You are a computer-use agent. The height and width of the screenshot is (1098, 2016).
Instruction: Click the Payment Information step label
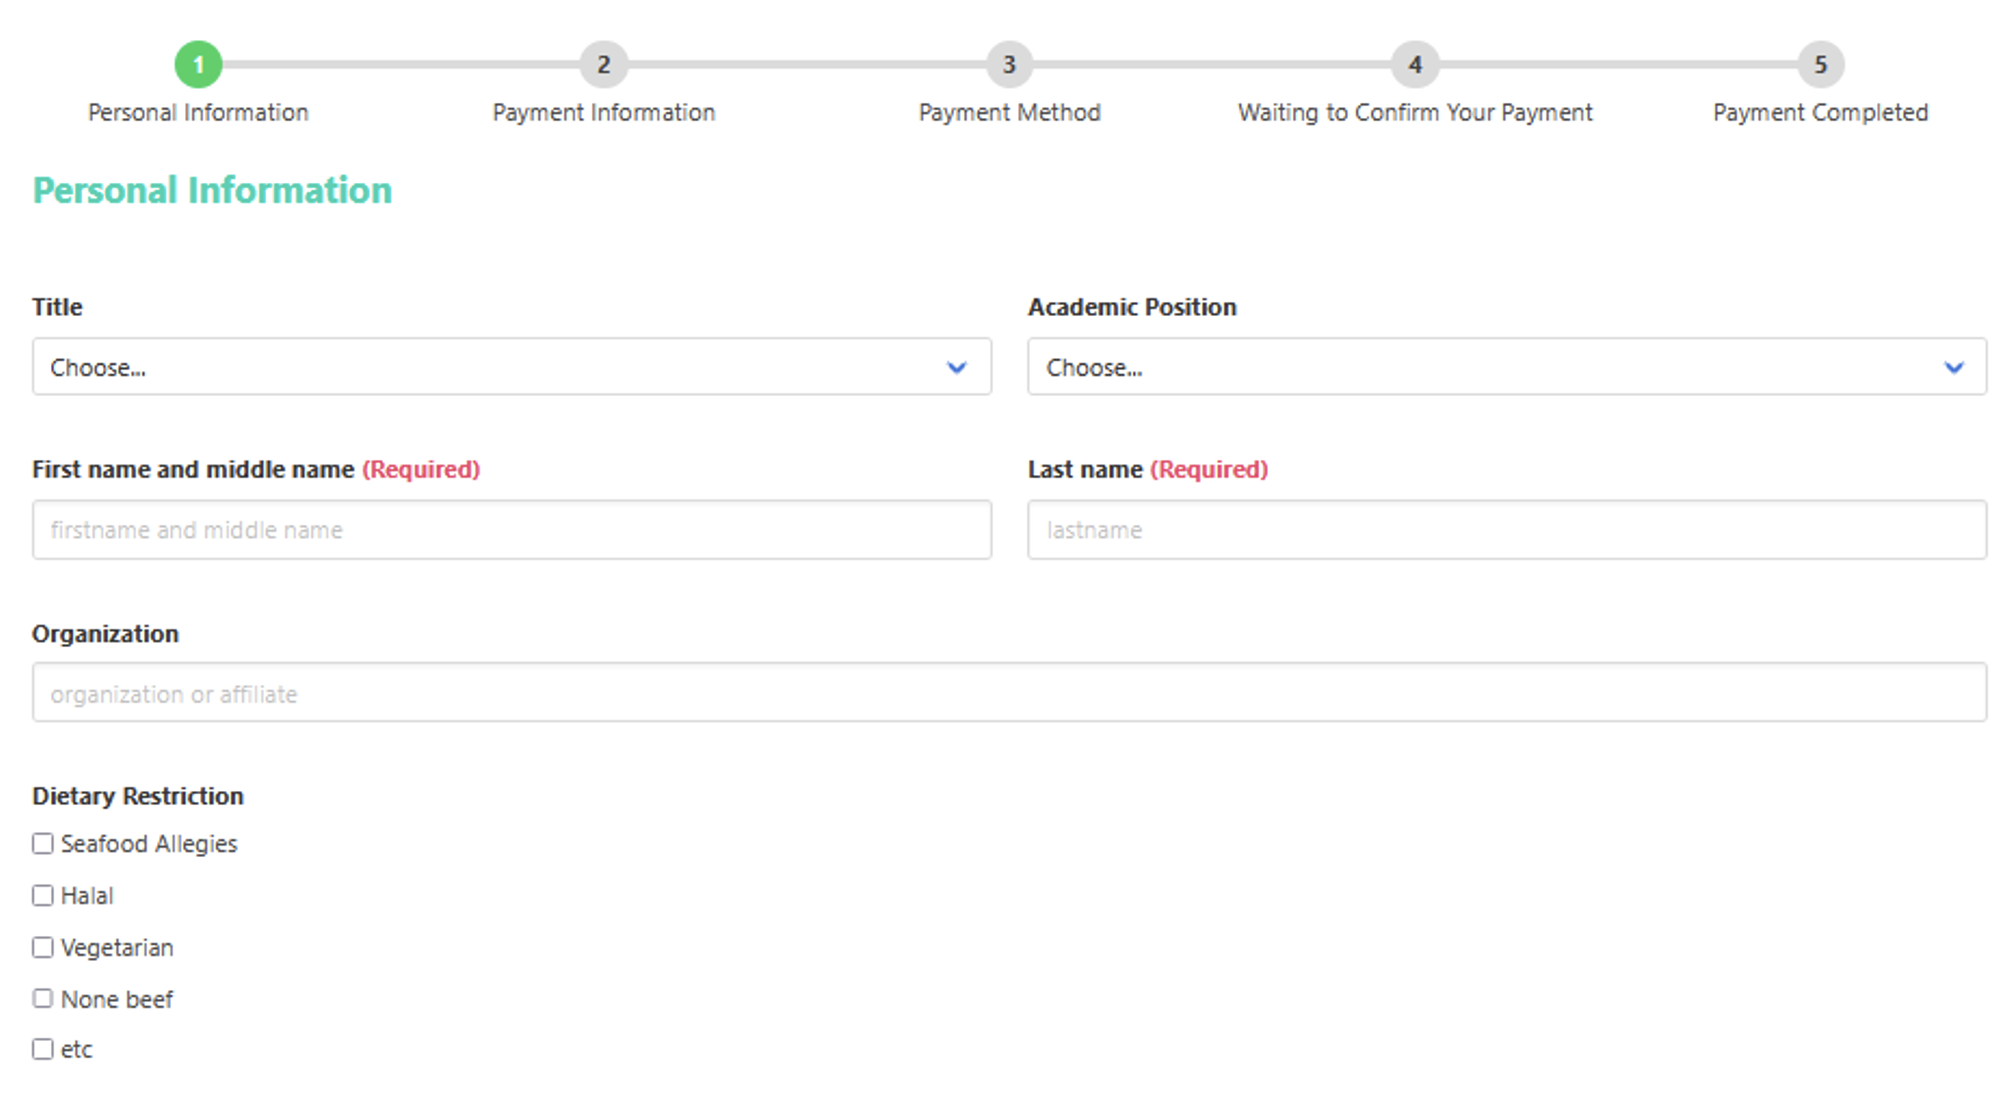pos(604,113)
